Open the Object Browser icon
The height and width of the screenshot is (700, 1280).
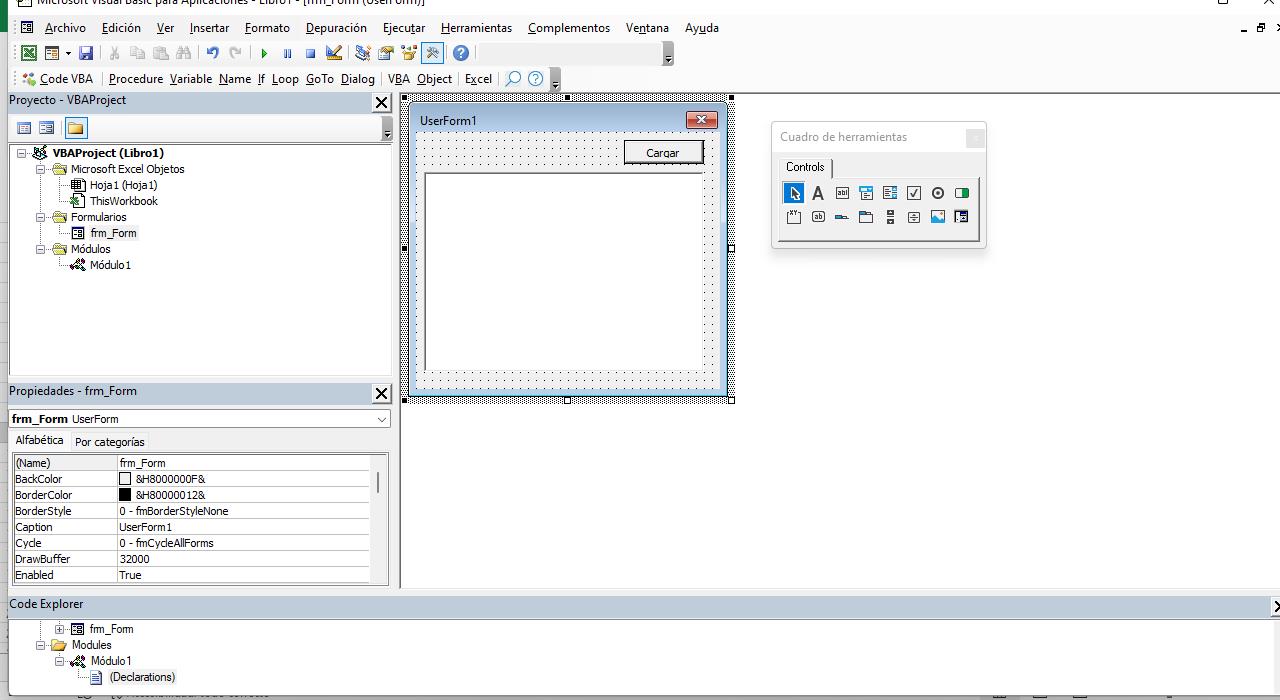click(409, 53)
